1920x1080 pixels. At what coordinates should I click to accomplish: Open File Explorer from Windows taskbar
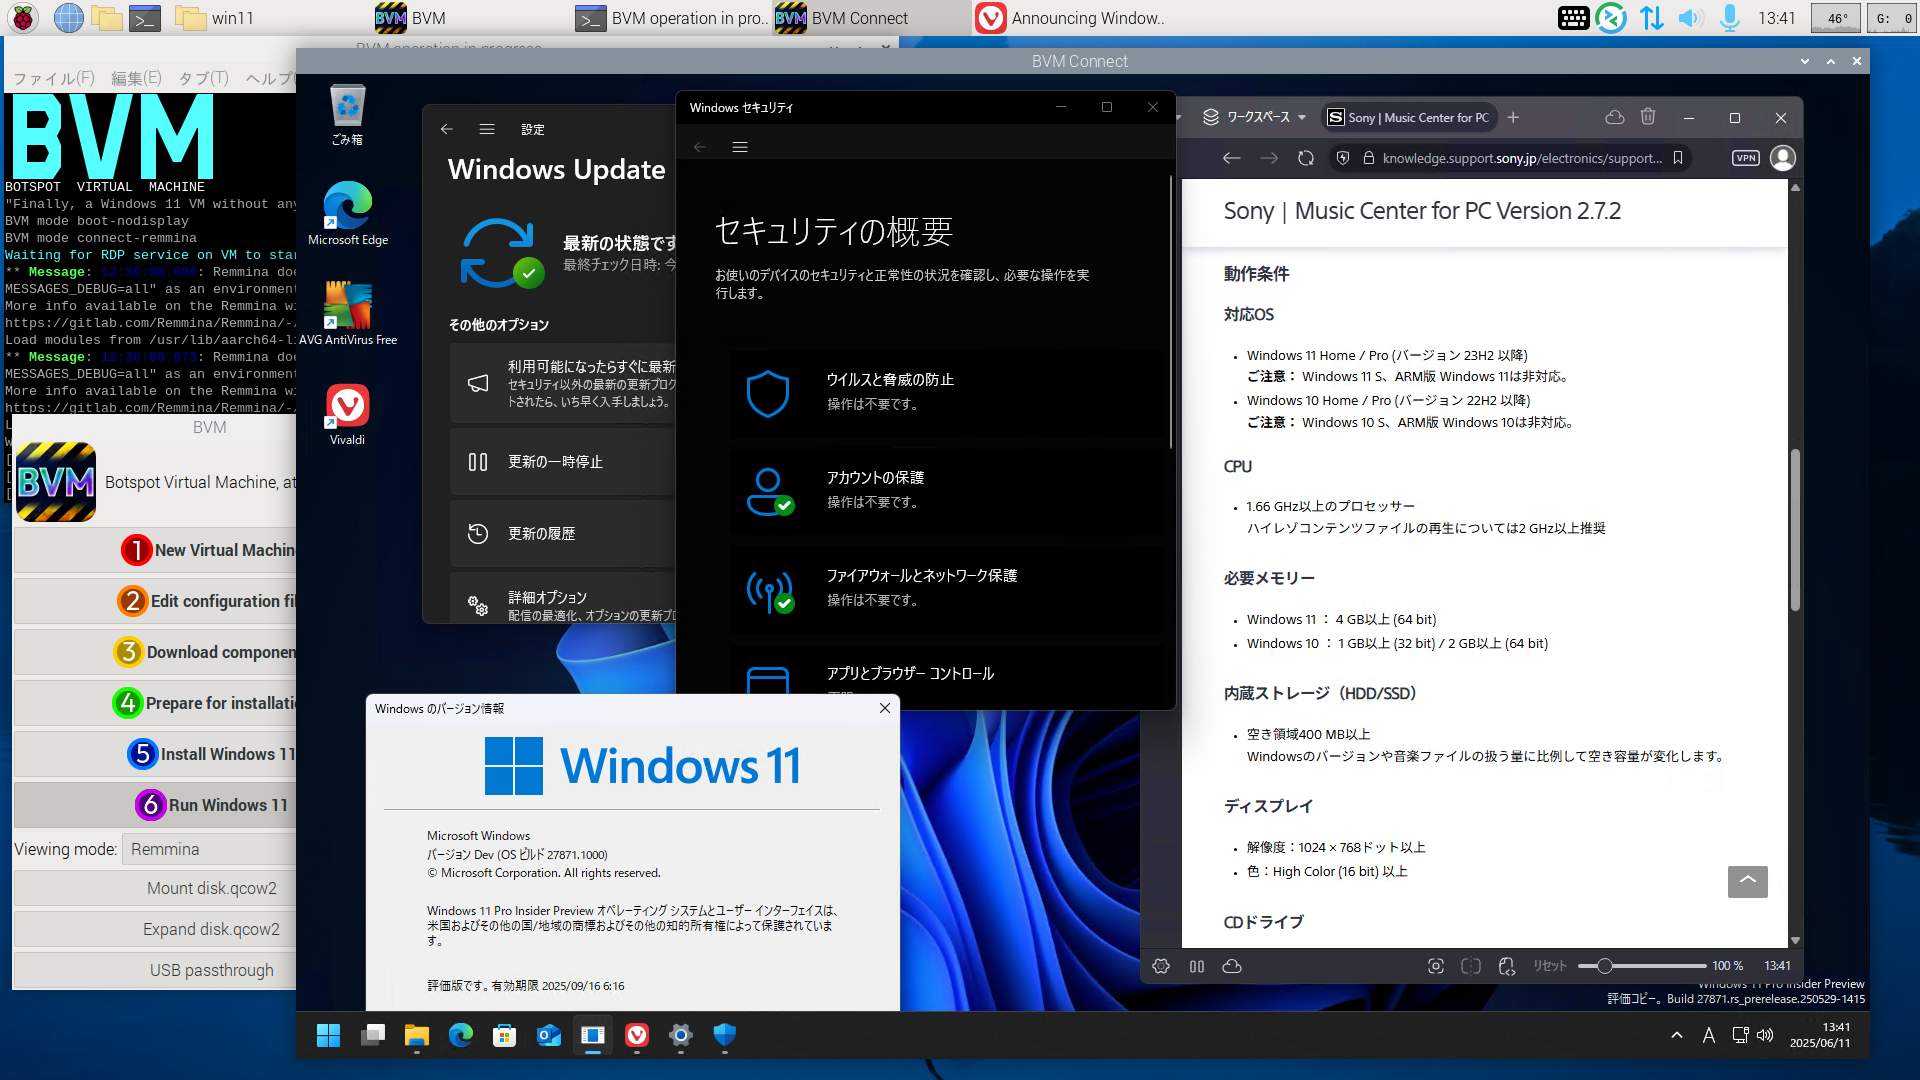pos(417,1035)
